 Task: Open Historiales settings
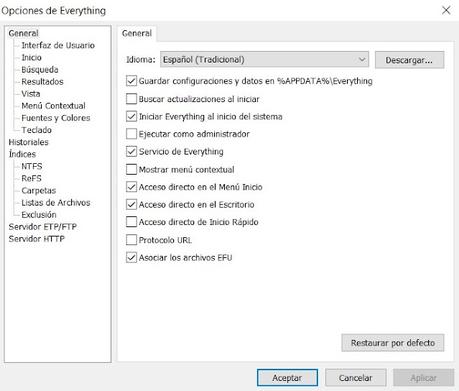28,142
